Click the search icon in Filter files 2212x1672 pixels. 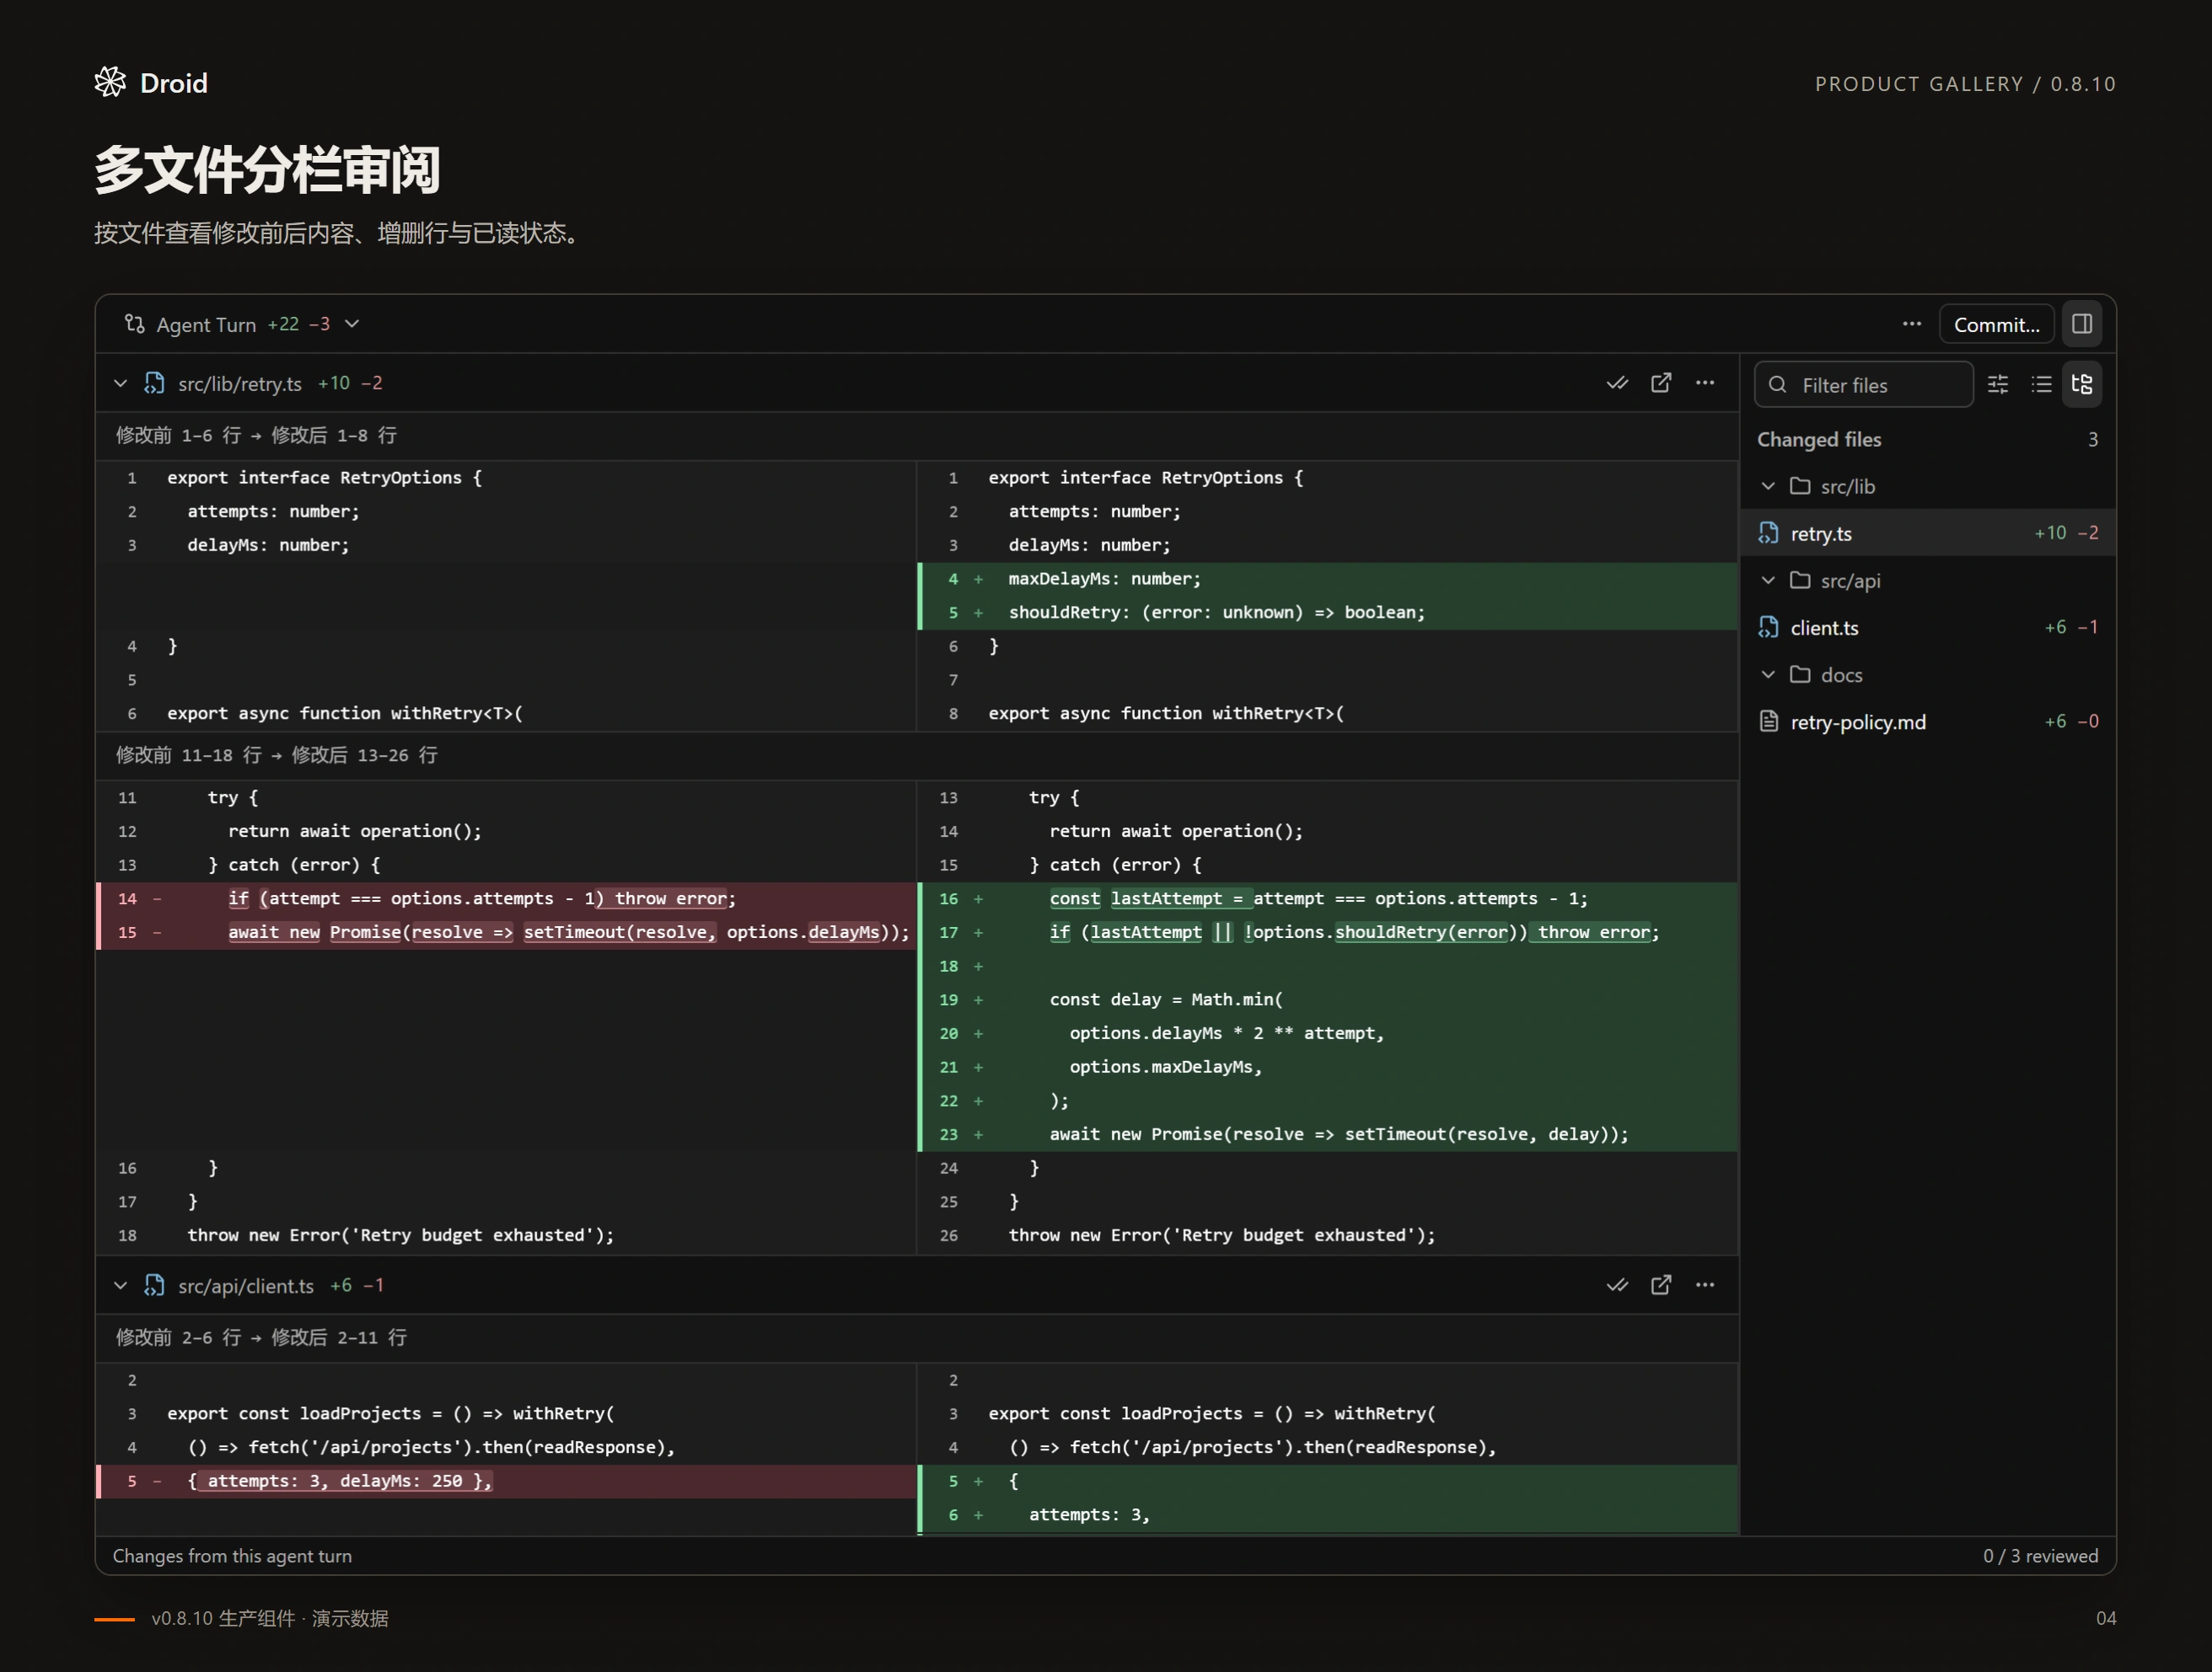[x=1777, y=385]
